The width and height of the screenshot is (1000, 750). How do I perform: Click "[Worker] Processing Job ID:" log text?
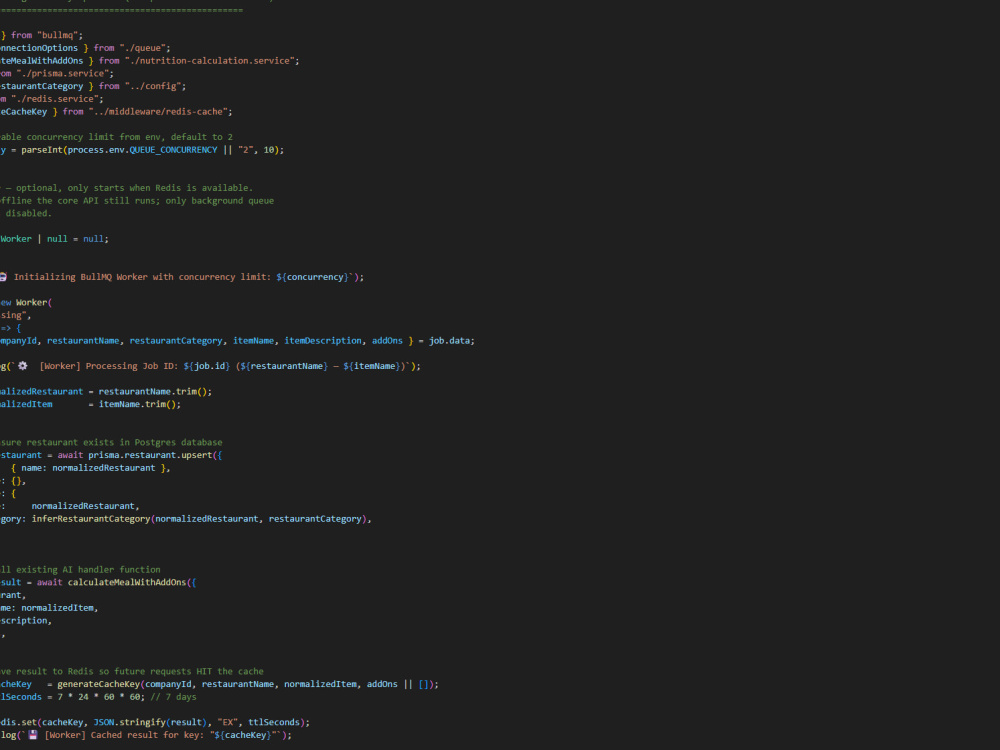click(108, 366)
